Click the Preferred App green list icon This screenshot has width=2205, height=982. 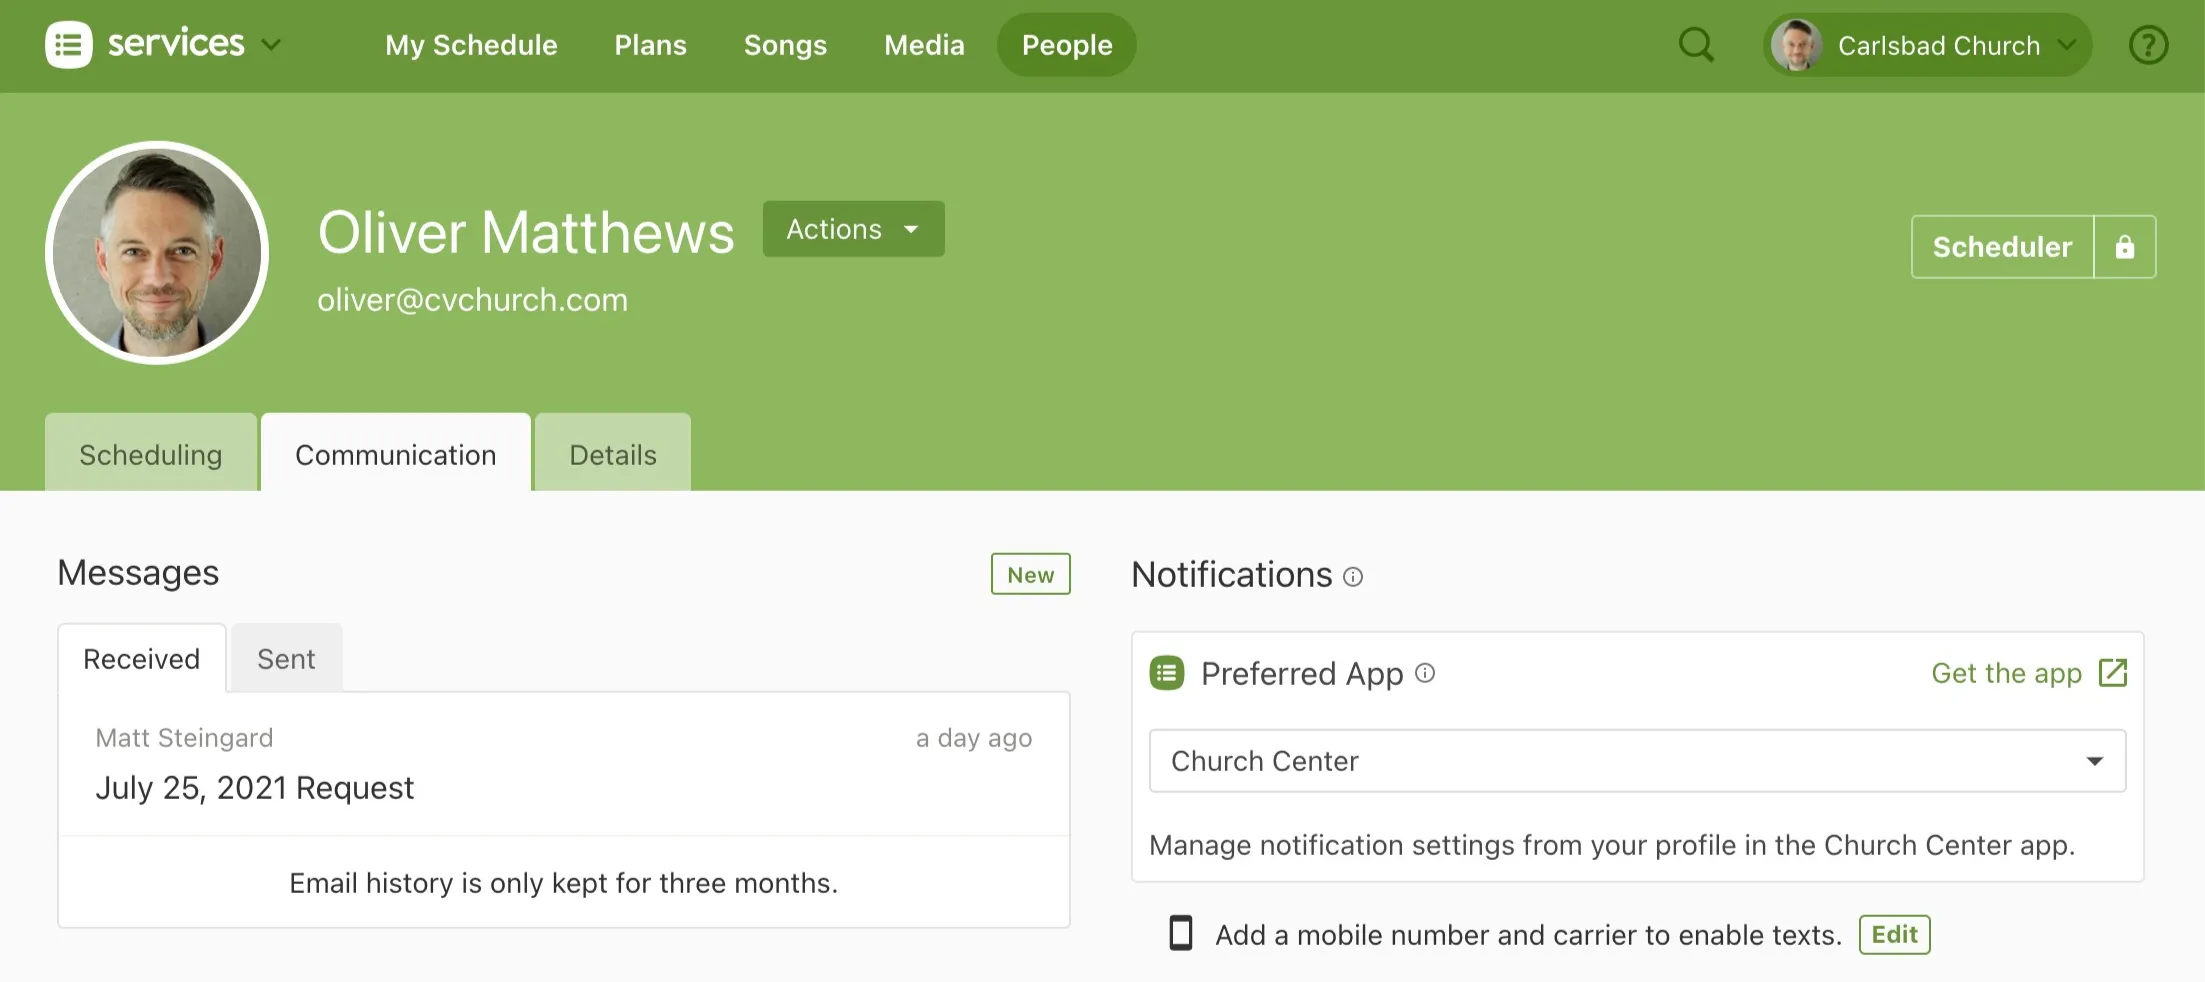pos(1166,673)
